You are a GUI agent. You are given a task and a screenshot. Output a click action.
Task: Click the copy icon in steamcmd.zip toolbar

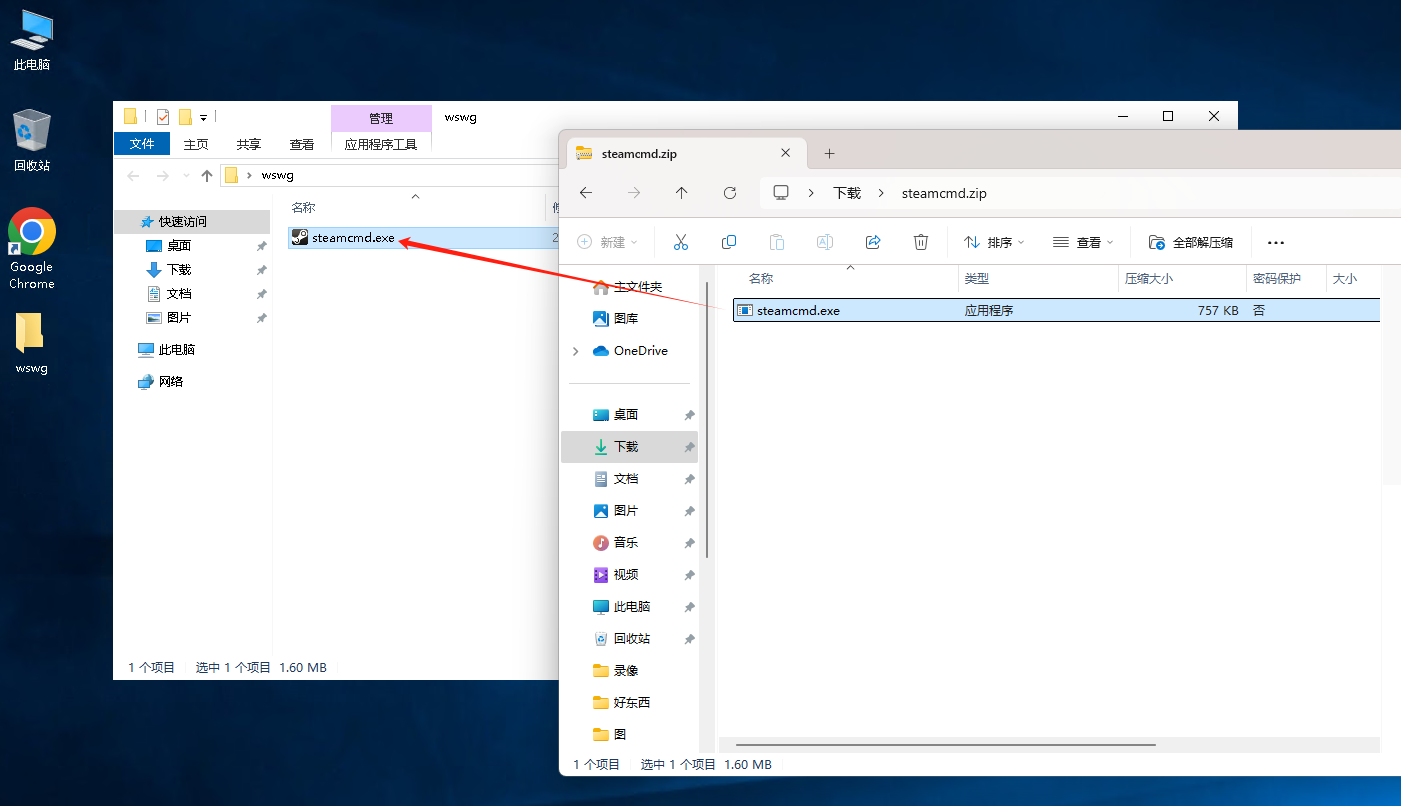pyautogui.click(x=729, y=242)
